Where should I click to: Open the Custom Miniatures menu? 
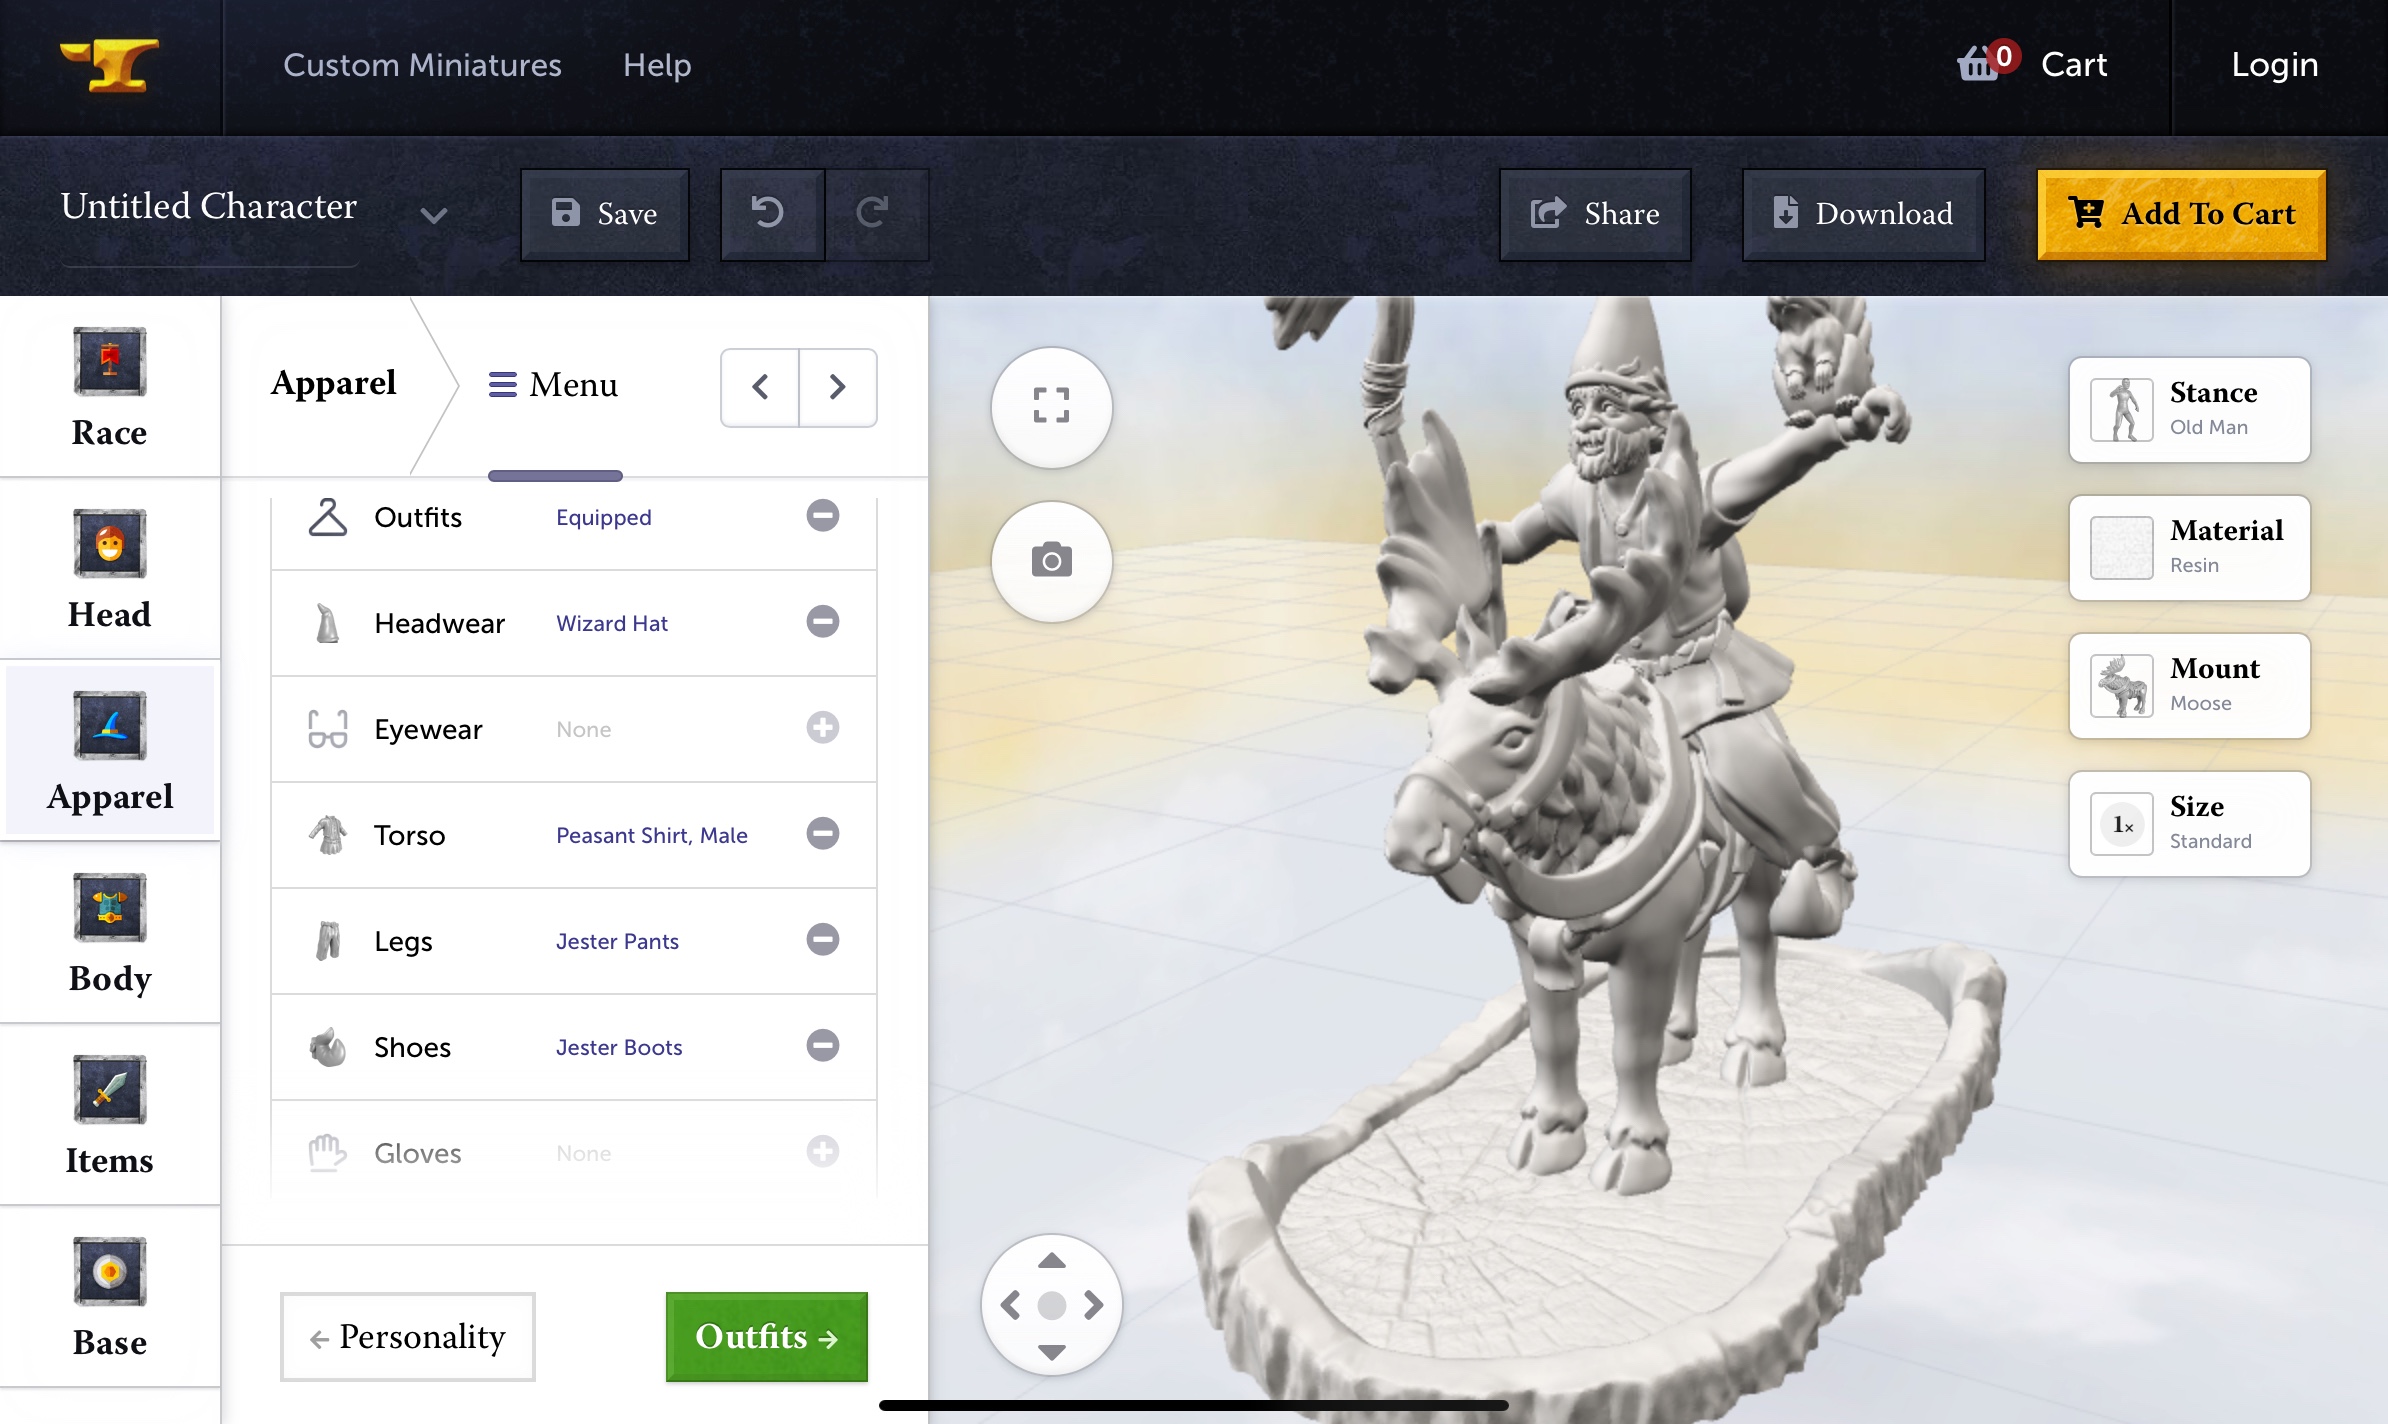tap(422, 65)
